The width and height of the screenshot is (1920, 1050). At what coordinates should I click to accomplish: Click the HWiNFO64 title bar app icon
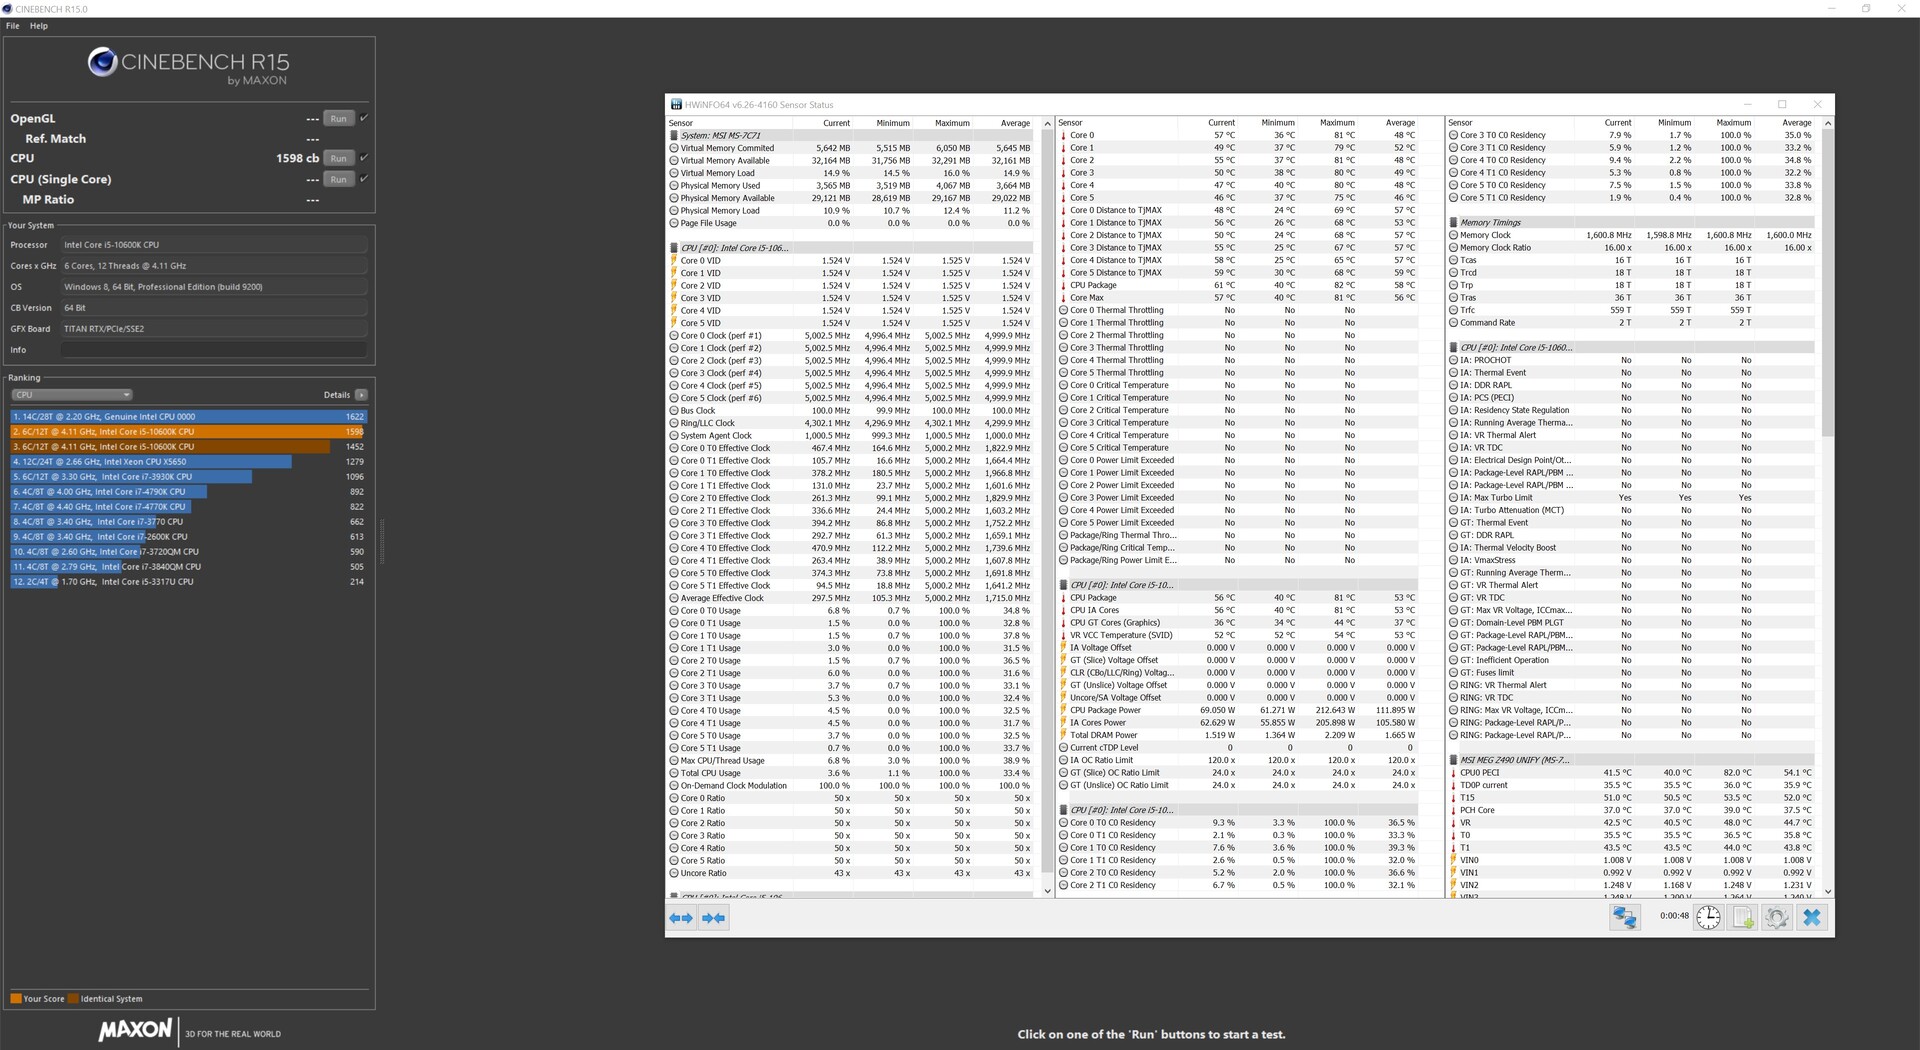(x=676, y=104)
